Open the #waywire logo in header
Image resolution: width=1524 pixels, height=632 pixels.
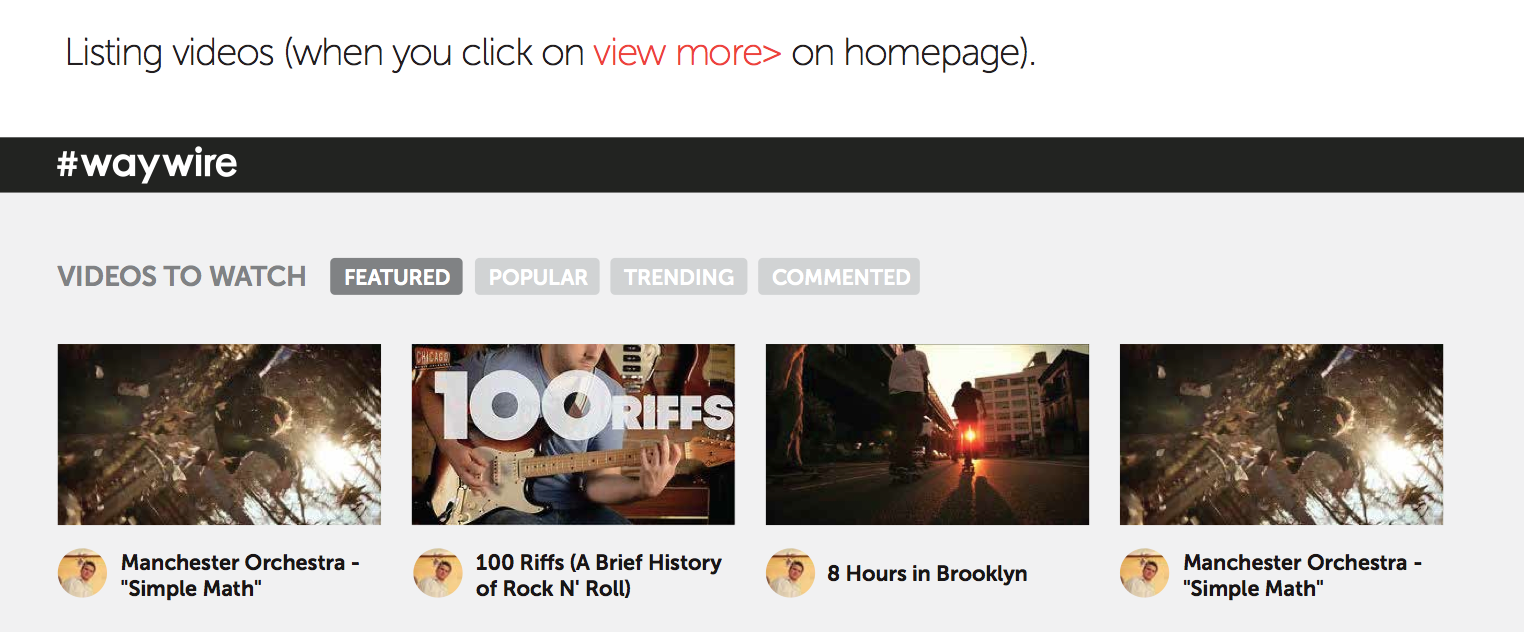point(147,164)
